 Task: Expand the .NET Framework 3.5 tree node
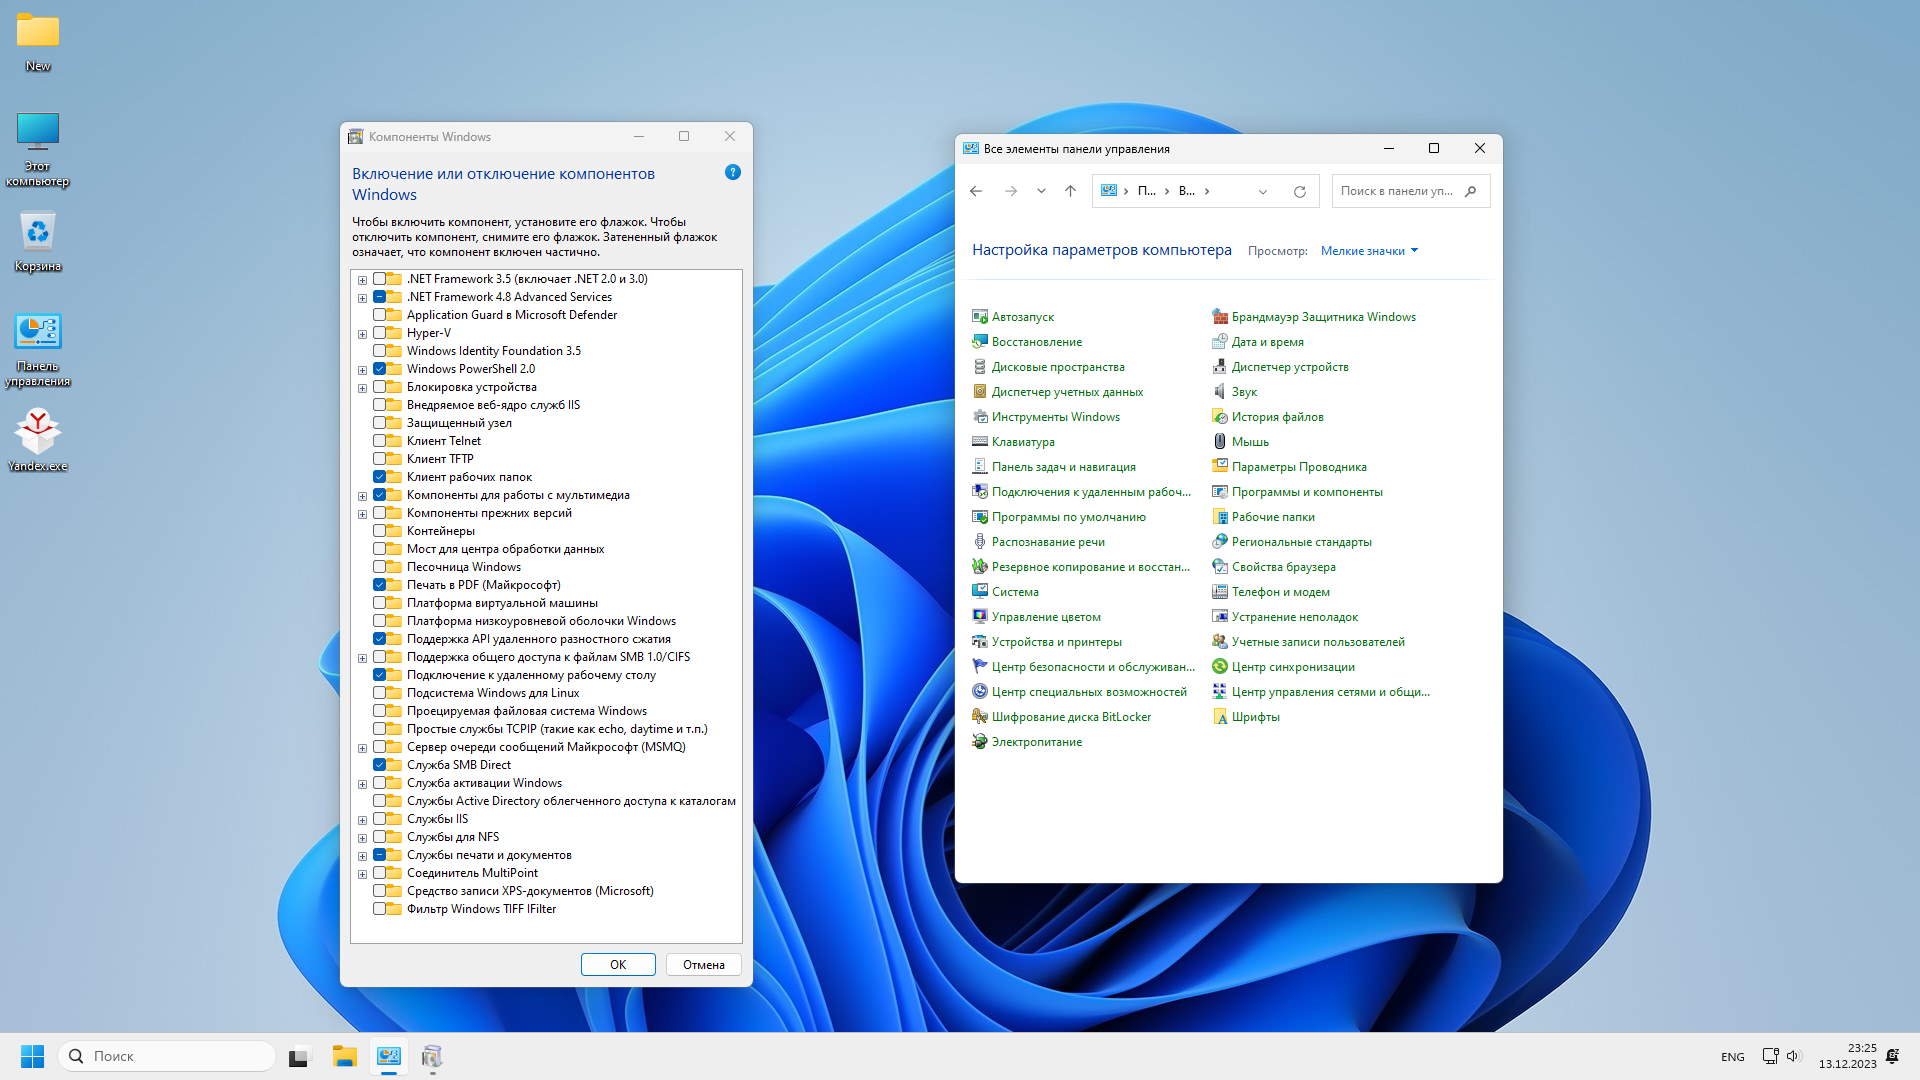coord(362,279)
